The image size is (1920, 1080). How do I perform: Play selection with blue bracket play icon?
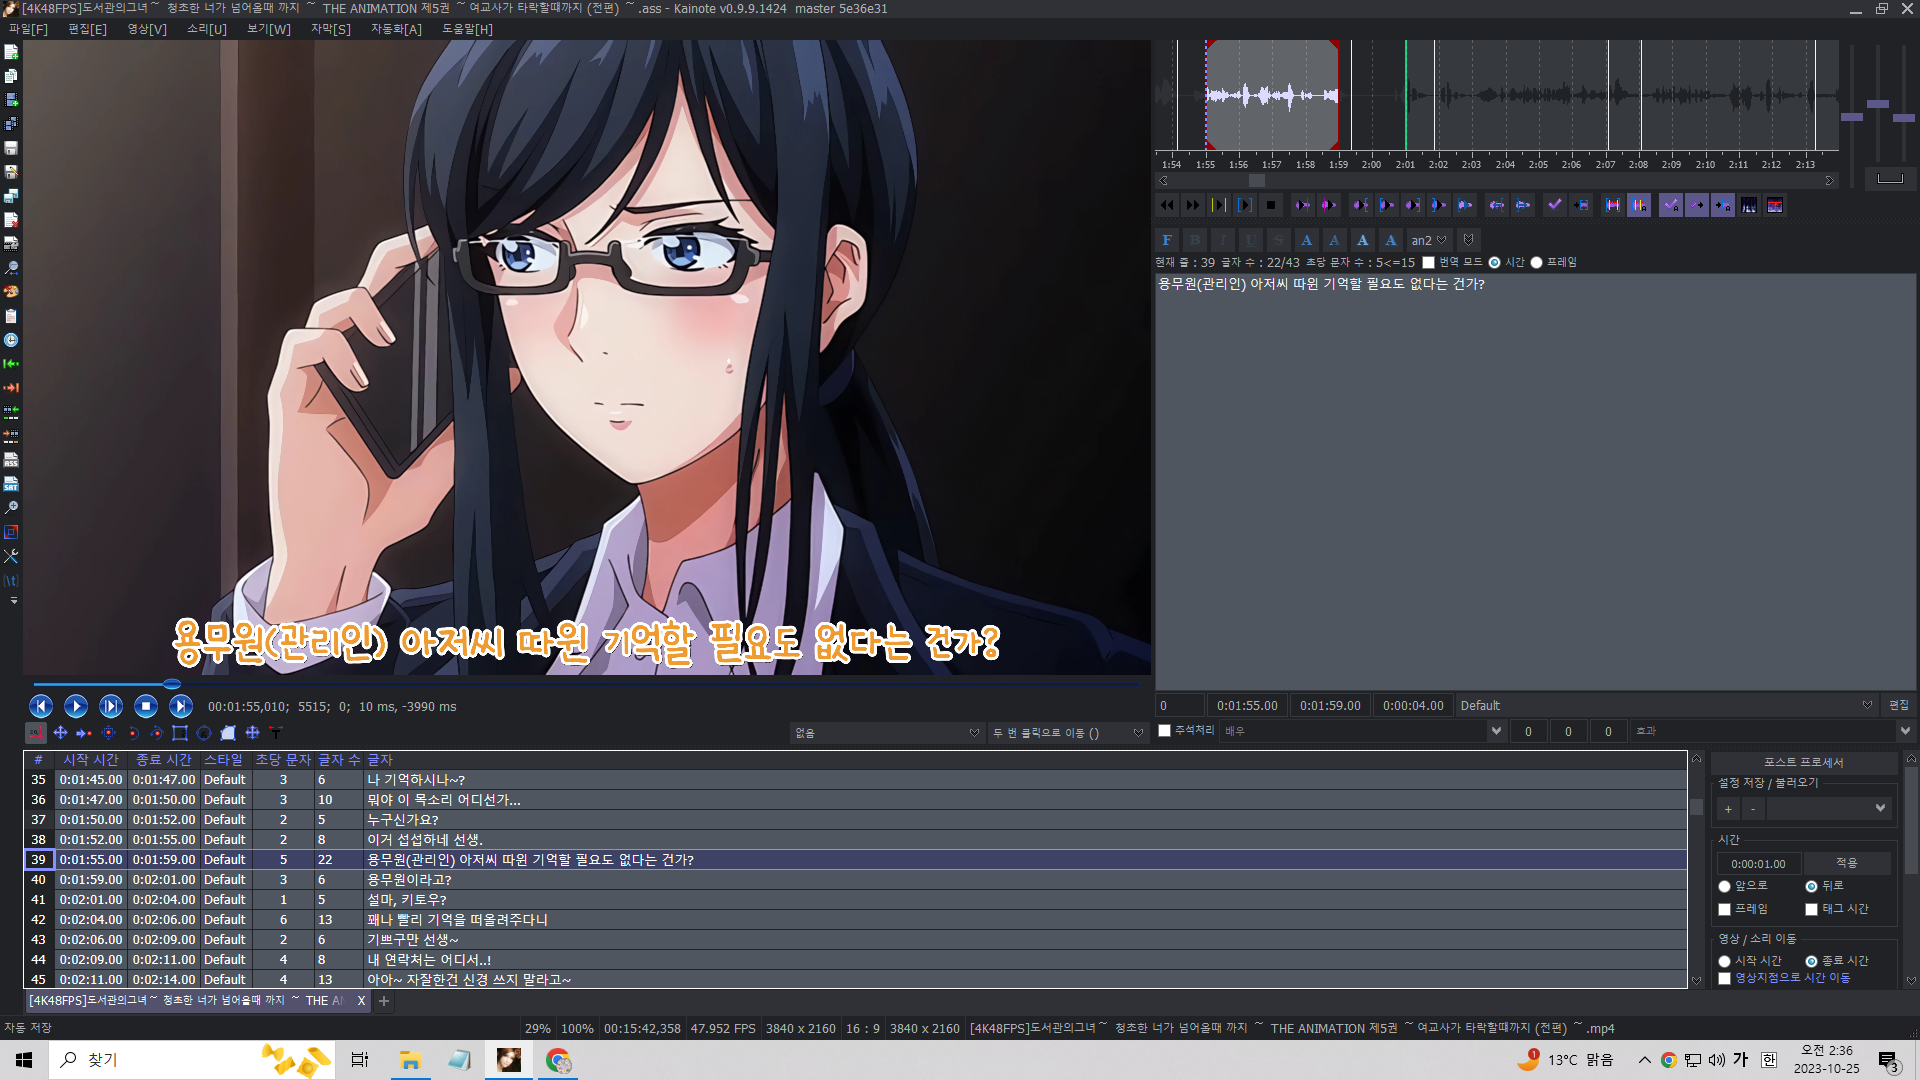(1245, 205)
